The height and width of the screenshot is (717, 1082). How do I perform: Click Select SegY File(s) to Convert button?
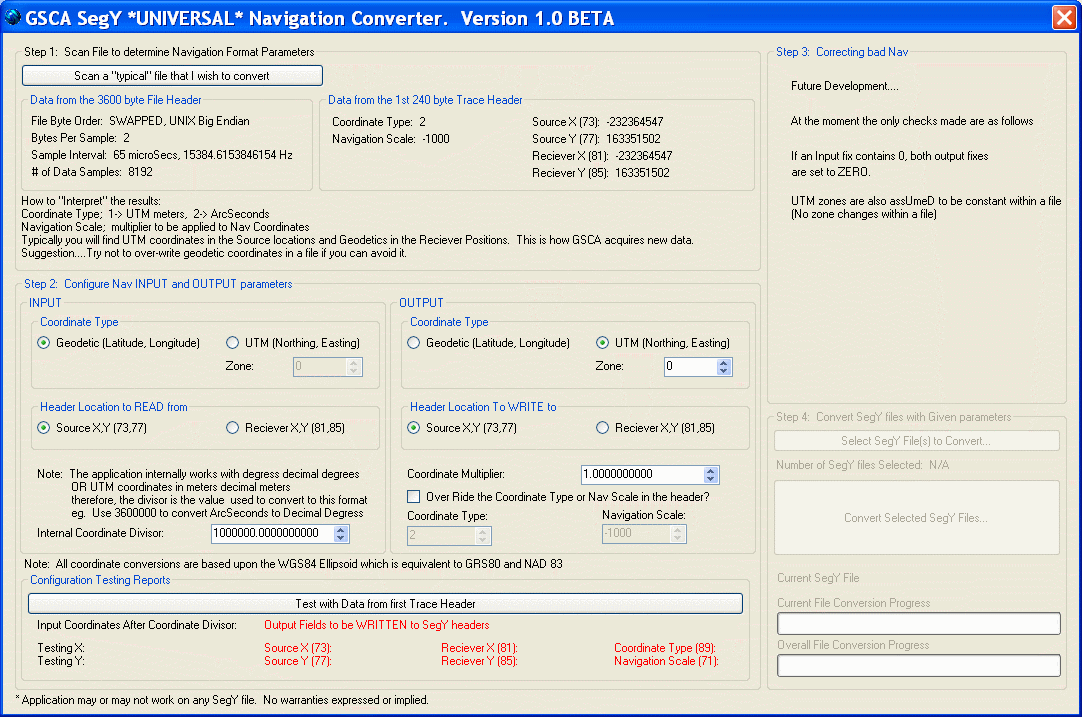coord(916,441)
